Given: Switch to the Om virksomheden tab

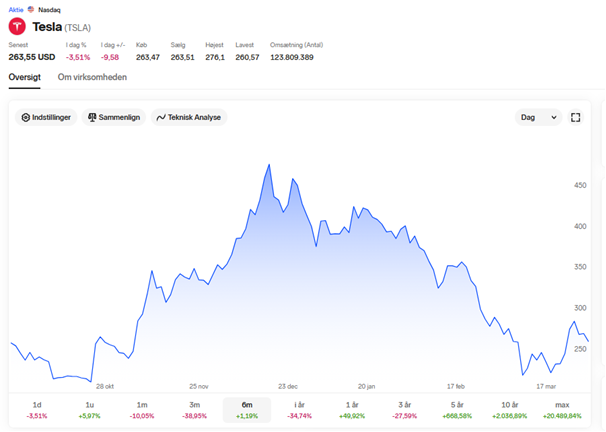Looking at the screenshot, I should pos(92,77).
